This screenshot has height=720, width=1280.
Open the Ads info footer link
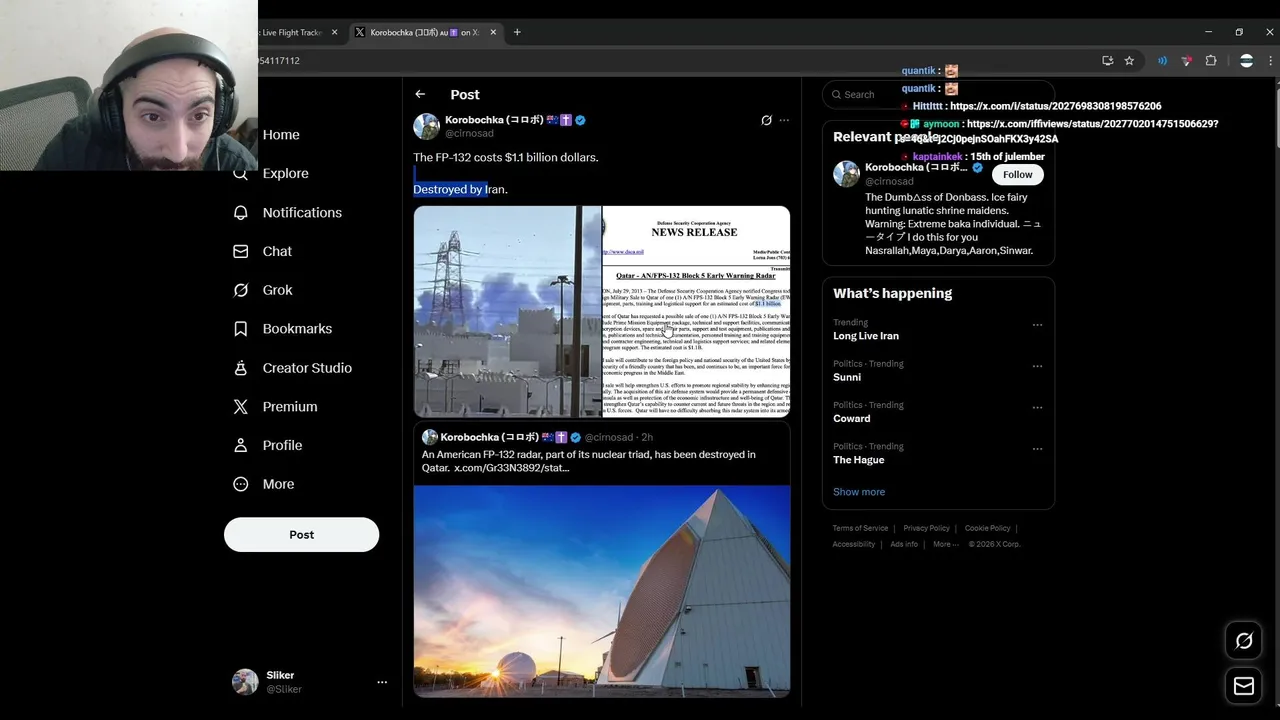tap(904, 544)
